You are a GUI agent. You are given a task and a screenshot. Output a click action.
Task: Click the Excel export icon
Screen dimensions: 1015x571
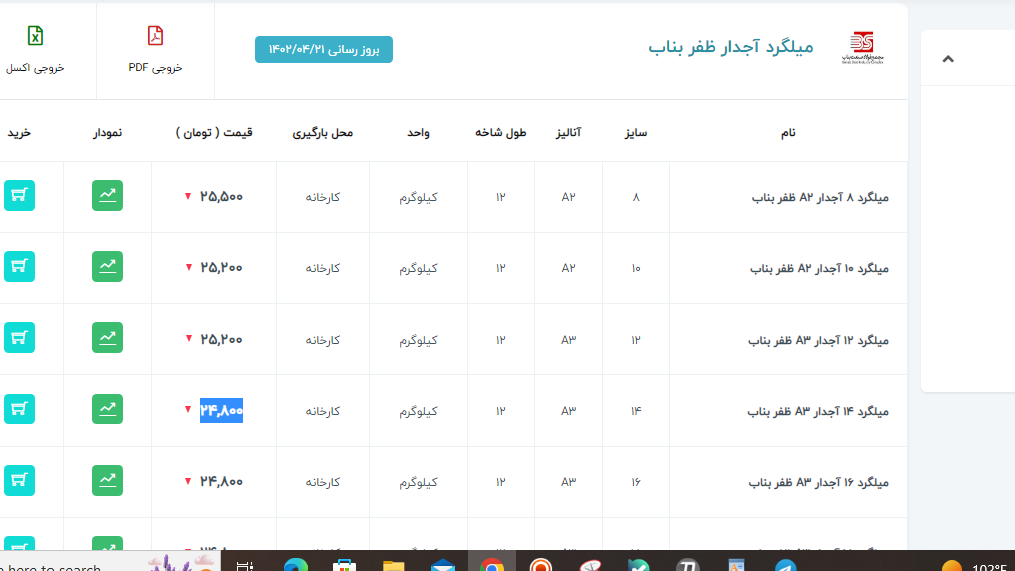35,37
